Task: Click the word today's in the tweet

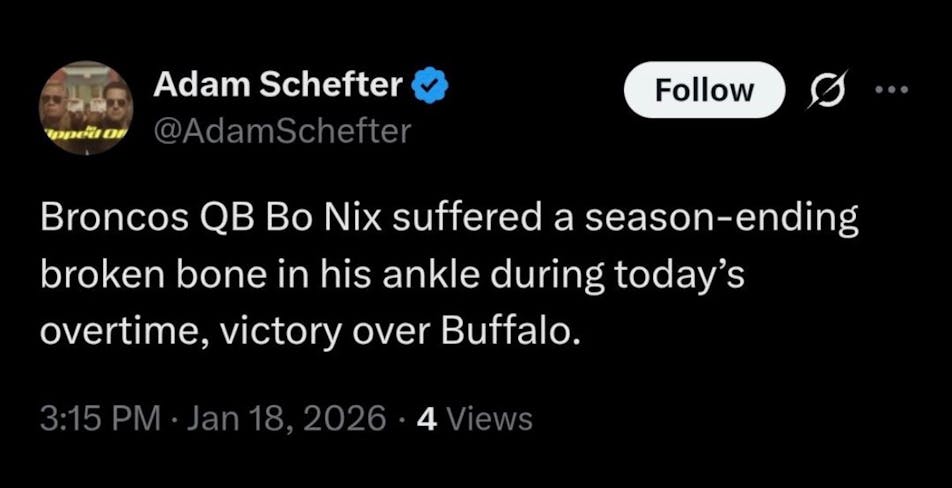Action: [680, 276]
